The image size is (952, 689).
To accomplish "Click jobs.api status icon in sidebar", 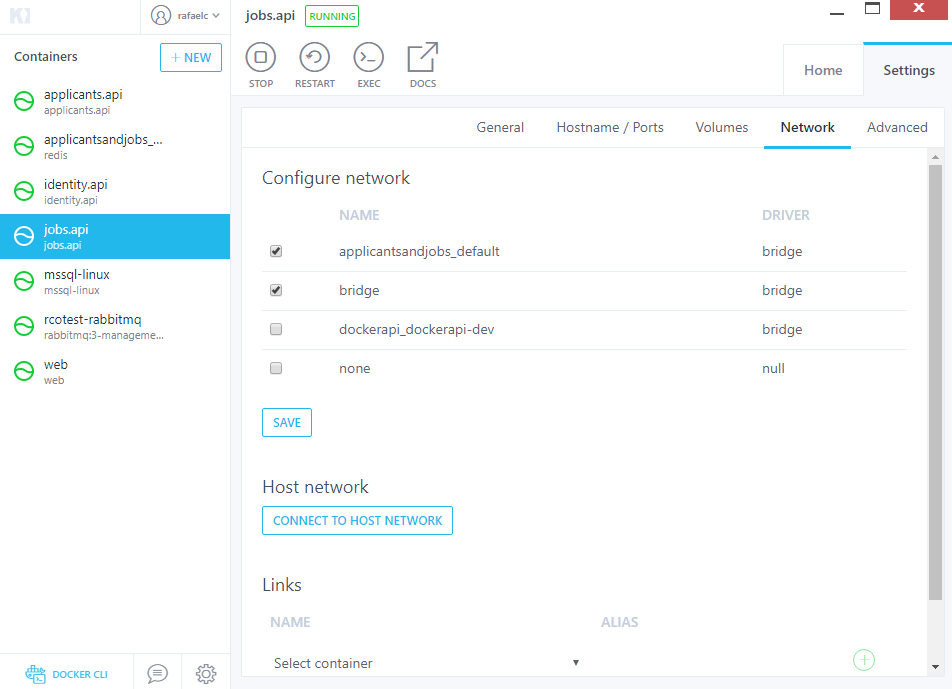I will tap(24, 236).
